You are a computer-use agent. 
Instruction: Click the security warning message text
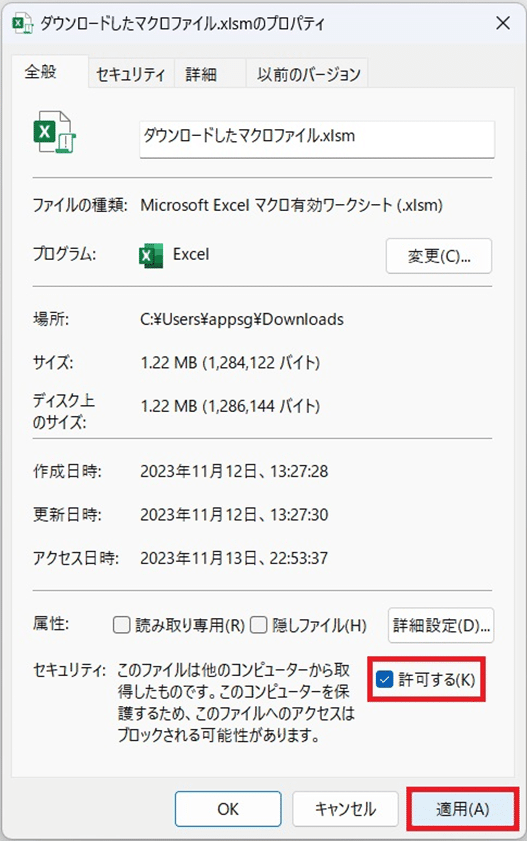(236, 703)
